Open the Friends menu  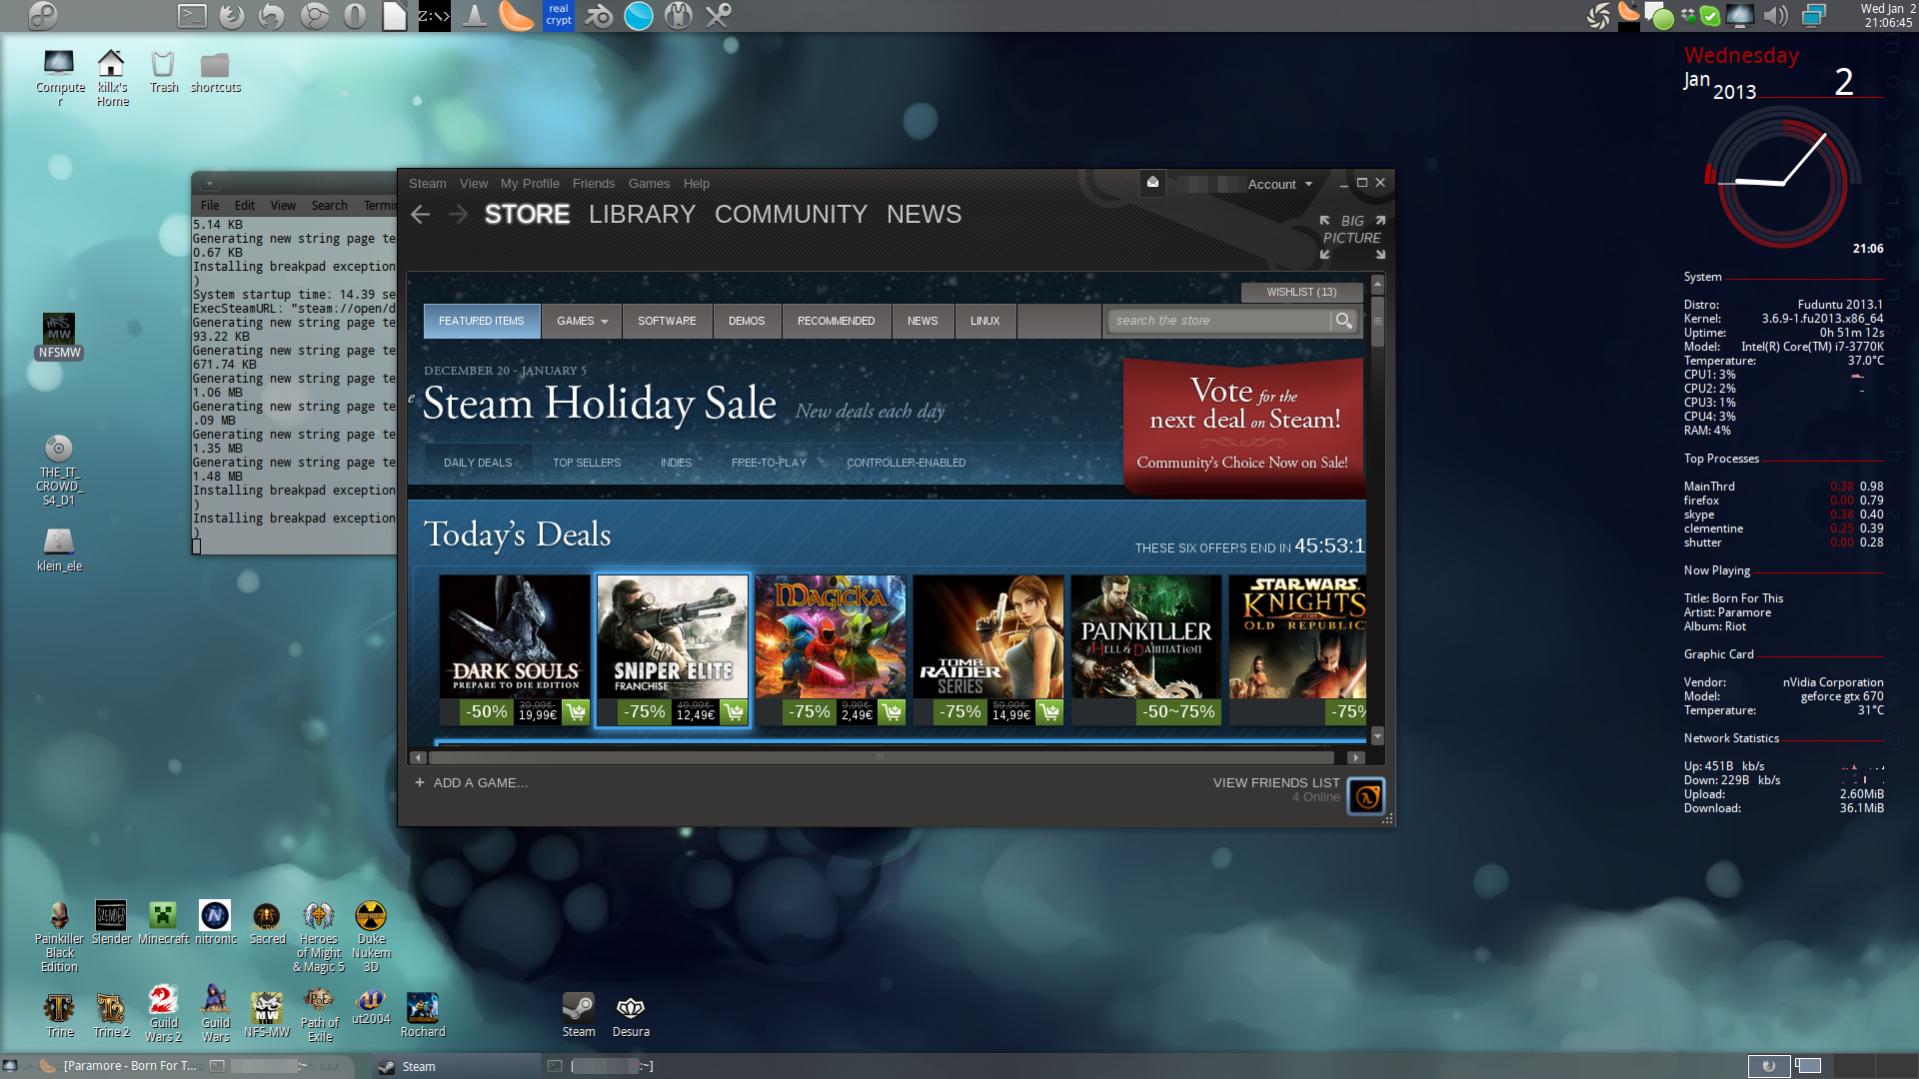coord(593,183)
